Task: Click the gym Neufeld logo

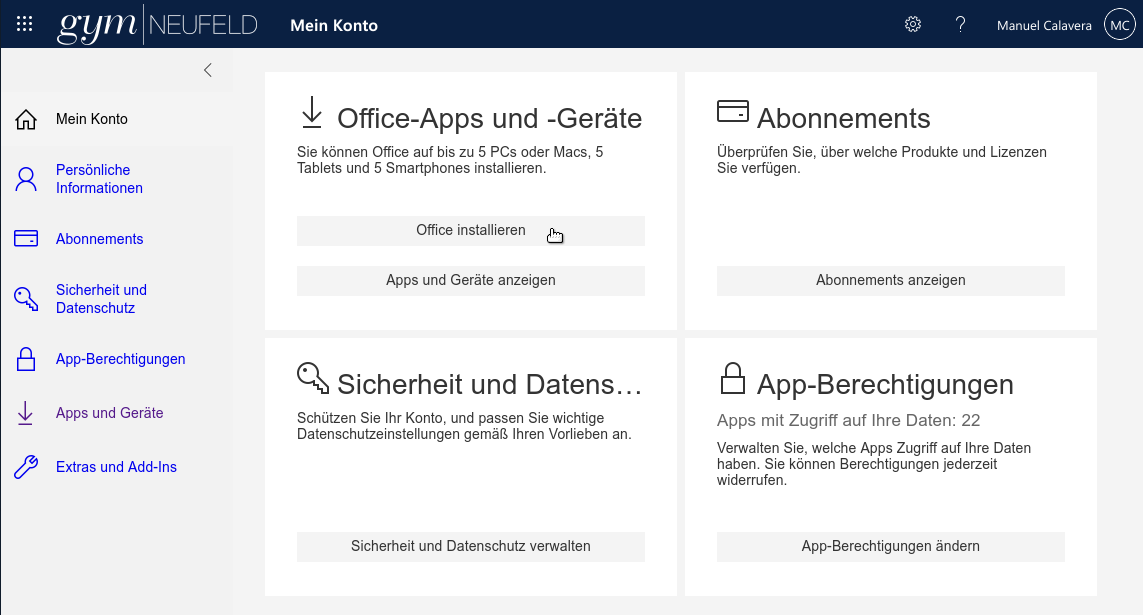Action: (159, 25)
